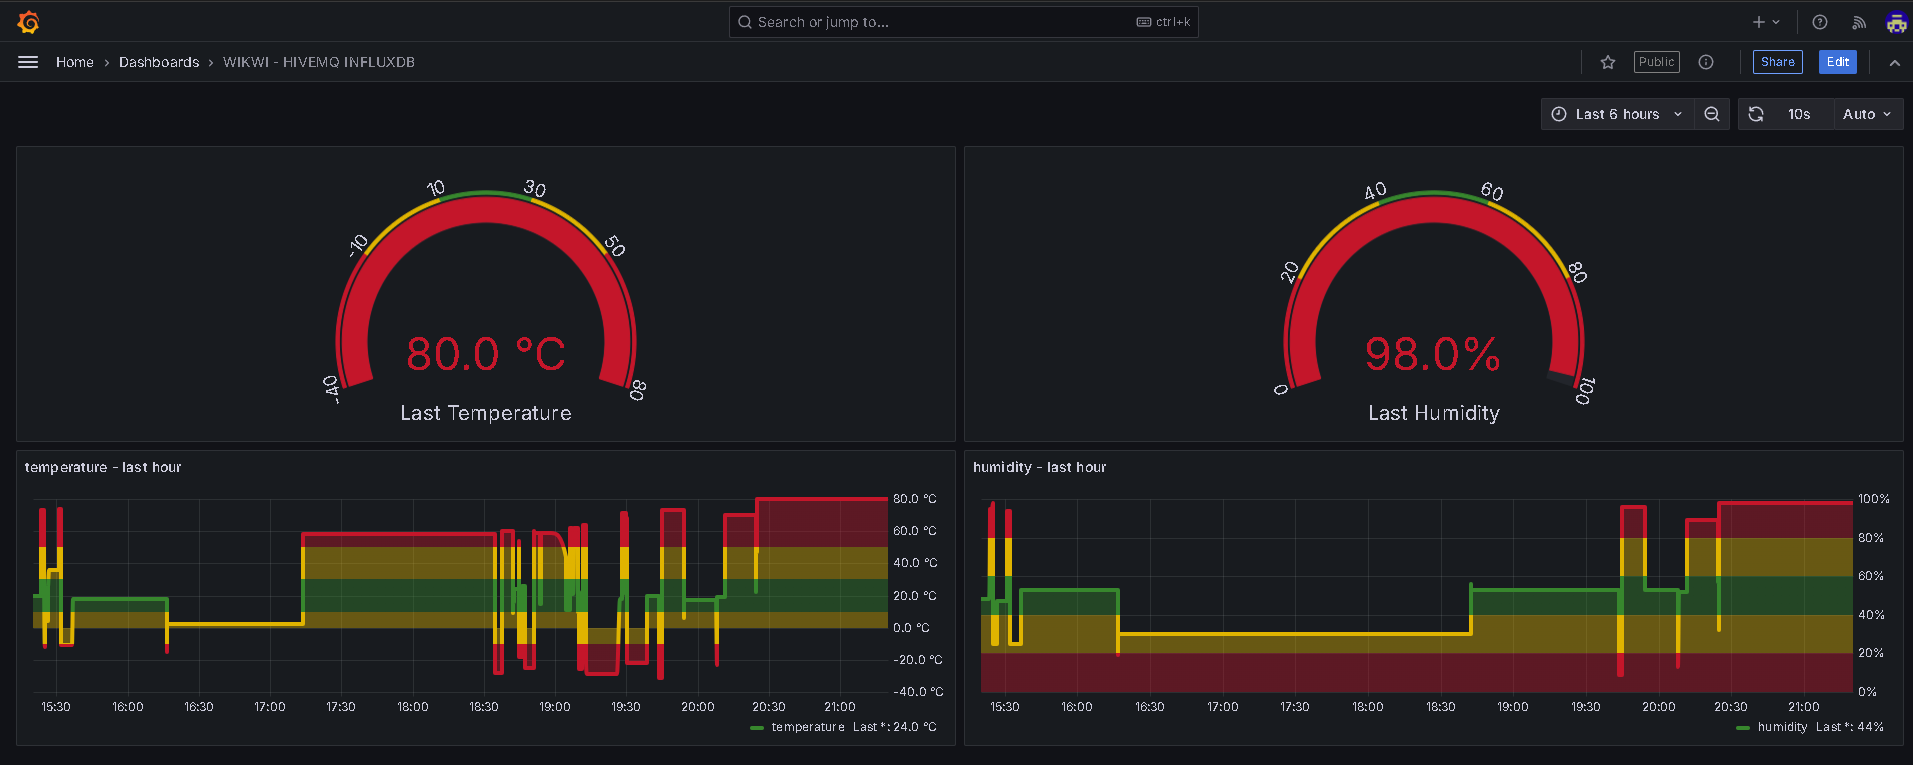
Task: Click the Public badge toggle
Action: pyautogui.click(x=1657, y=62)
